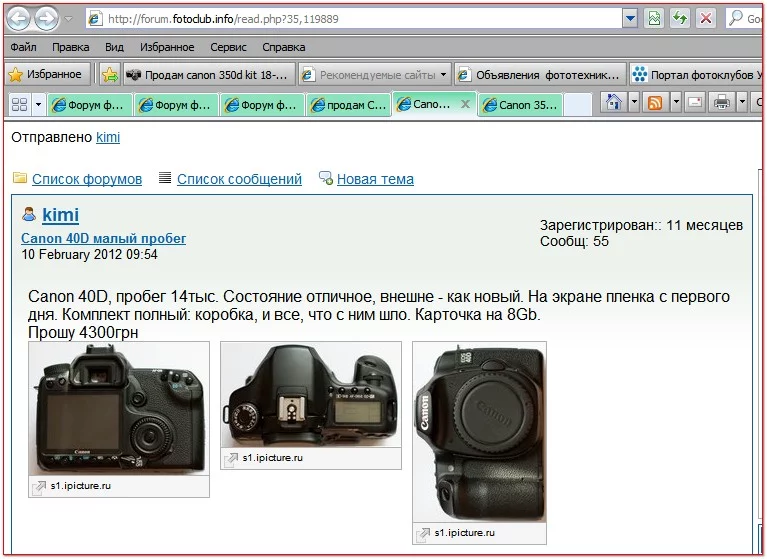Click the Новая тема link
The image size is (767, 559).
375,179
